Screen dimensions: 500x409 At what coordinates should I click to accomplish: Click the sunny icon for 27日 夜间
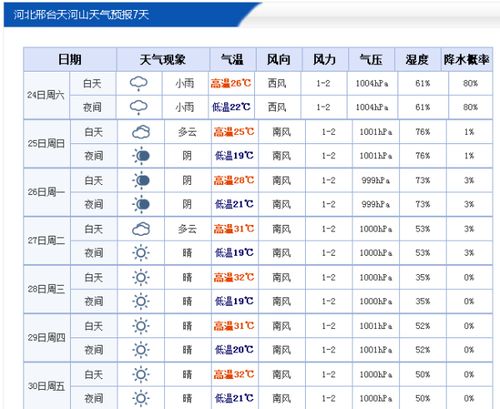click(x=141, y=253)
